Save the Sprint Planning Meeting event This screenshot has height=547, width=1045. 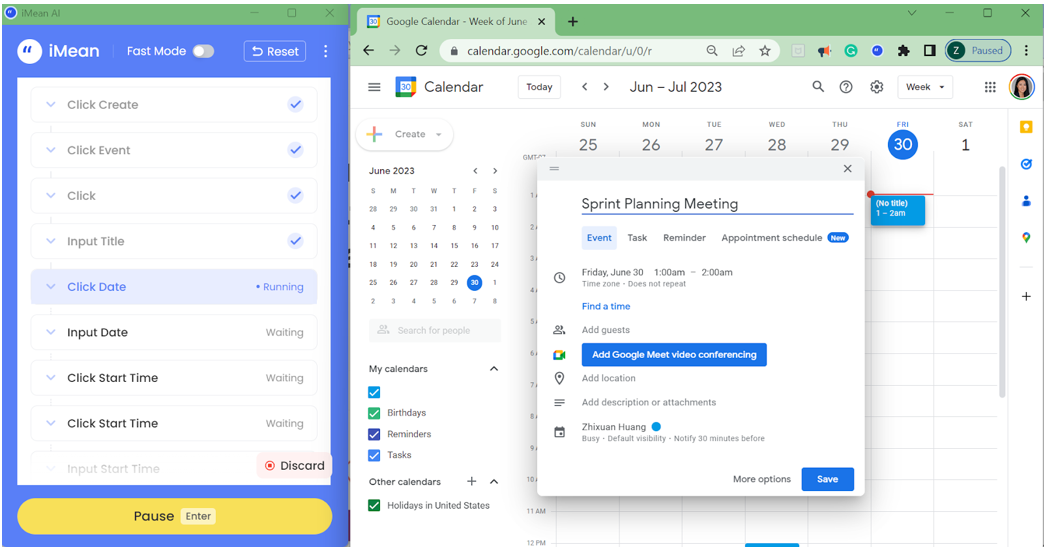(x=827, y=479)
